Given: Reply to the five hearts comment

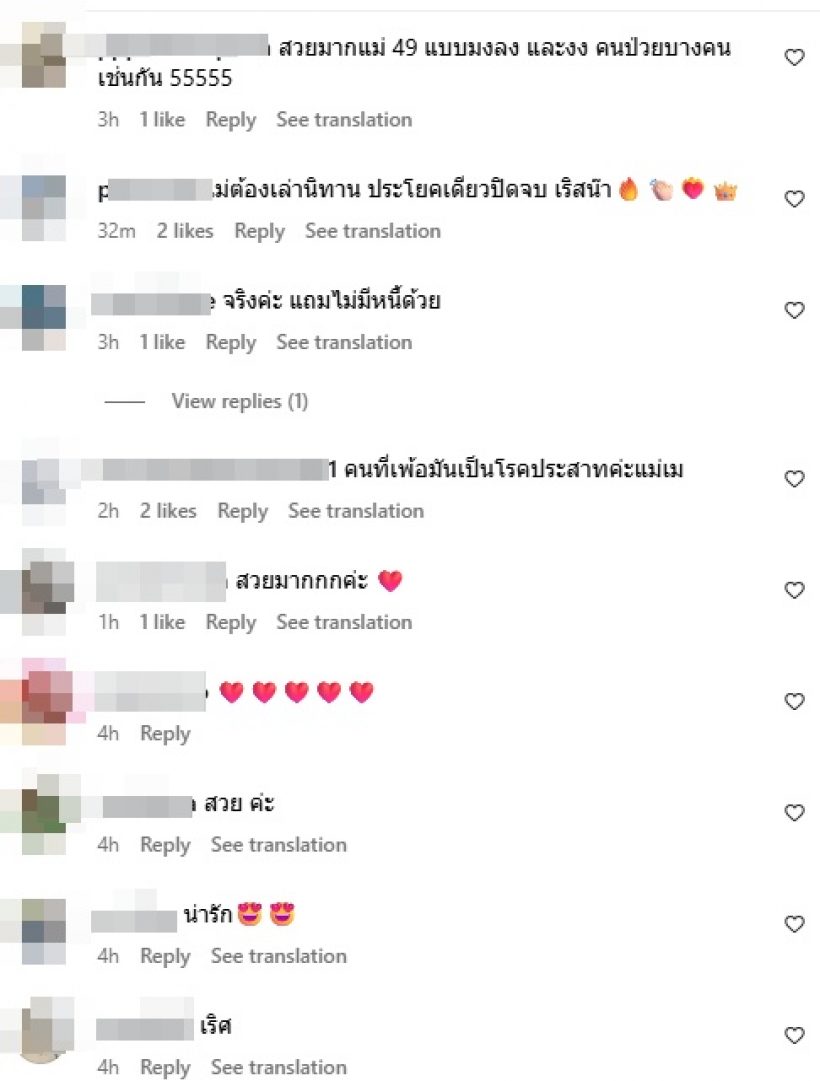Looking at the screenshot, I should coord(165,734).
